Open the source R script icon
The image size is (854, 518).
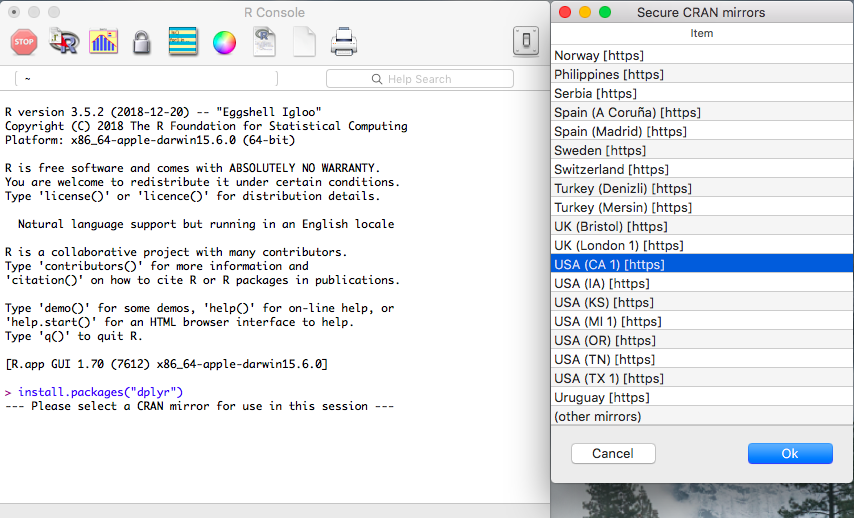tap(64, 41)
